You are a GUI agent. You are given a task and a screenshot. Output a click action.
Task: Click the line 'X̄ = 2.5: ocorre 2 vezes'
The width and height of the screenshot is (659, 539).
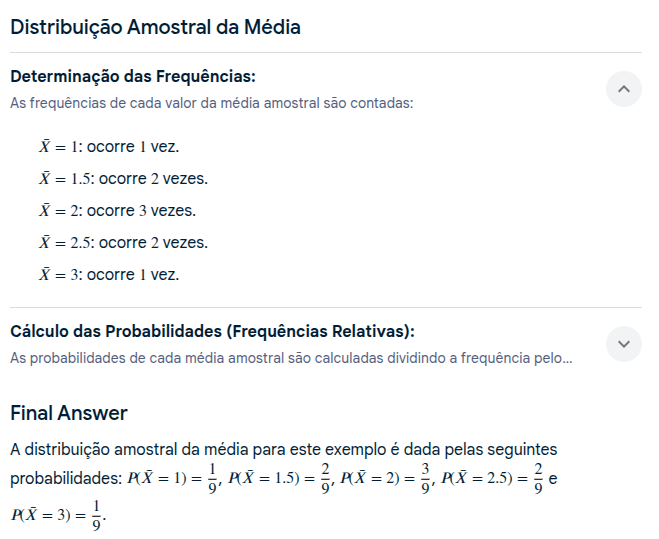(x=123, y=243)
